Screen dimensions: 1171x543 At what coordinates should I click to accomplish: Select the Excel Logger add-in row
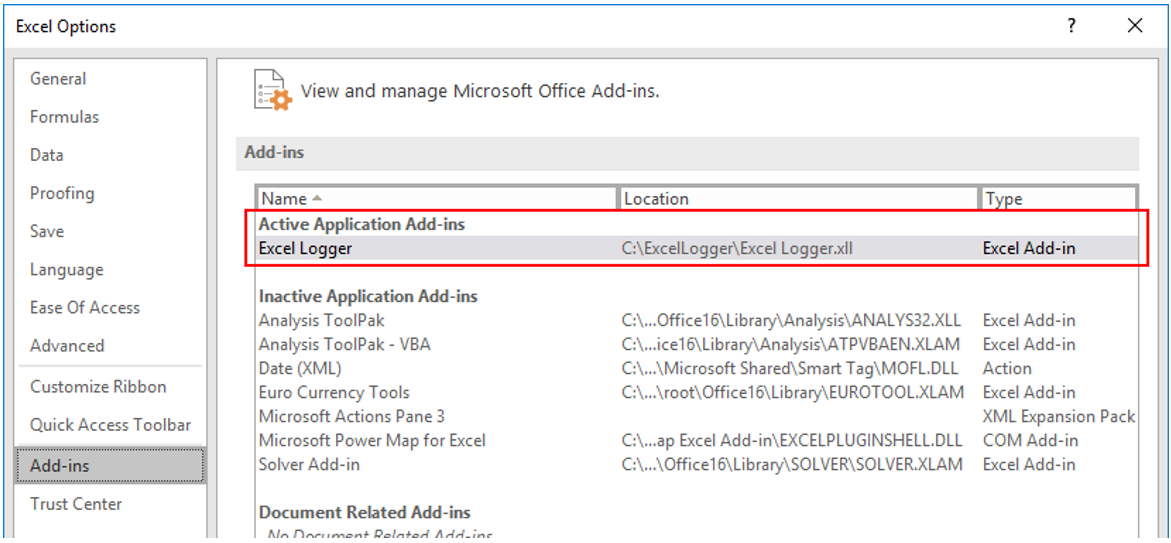click(305, 248)
